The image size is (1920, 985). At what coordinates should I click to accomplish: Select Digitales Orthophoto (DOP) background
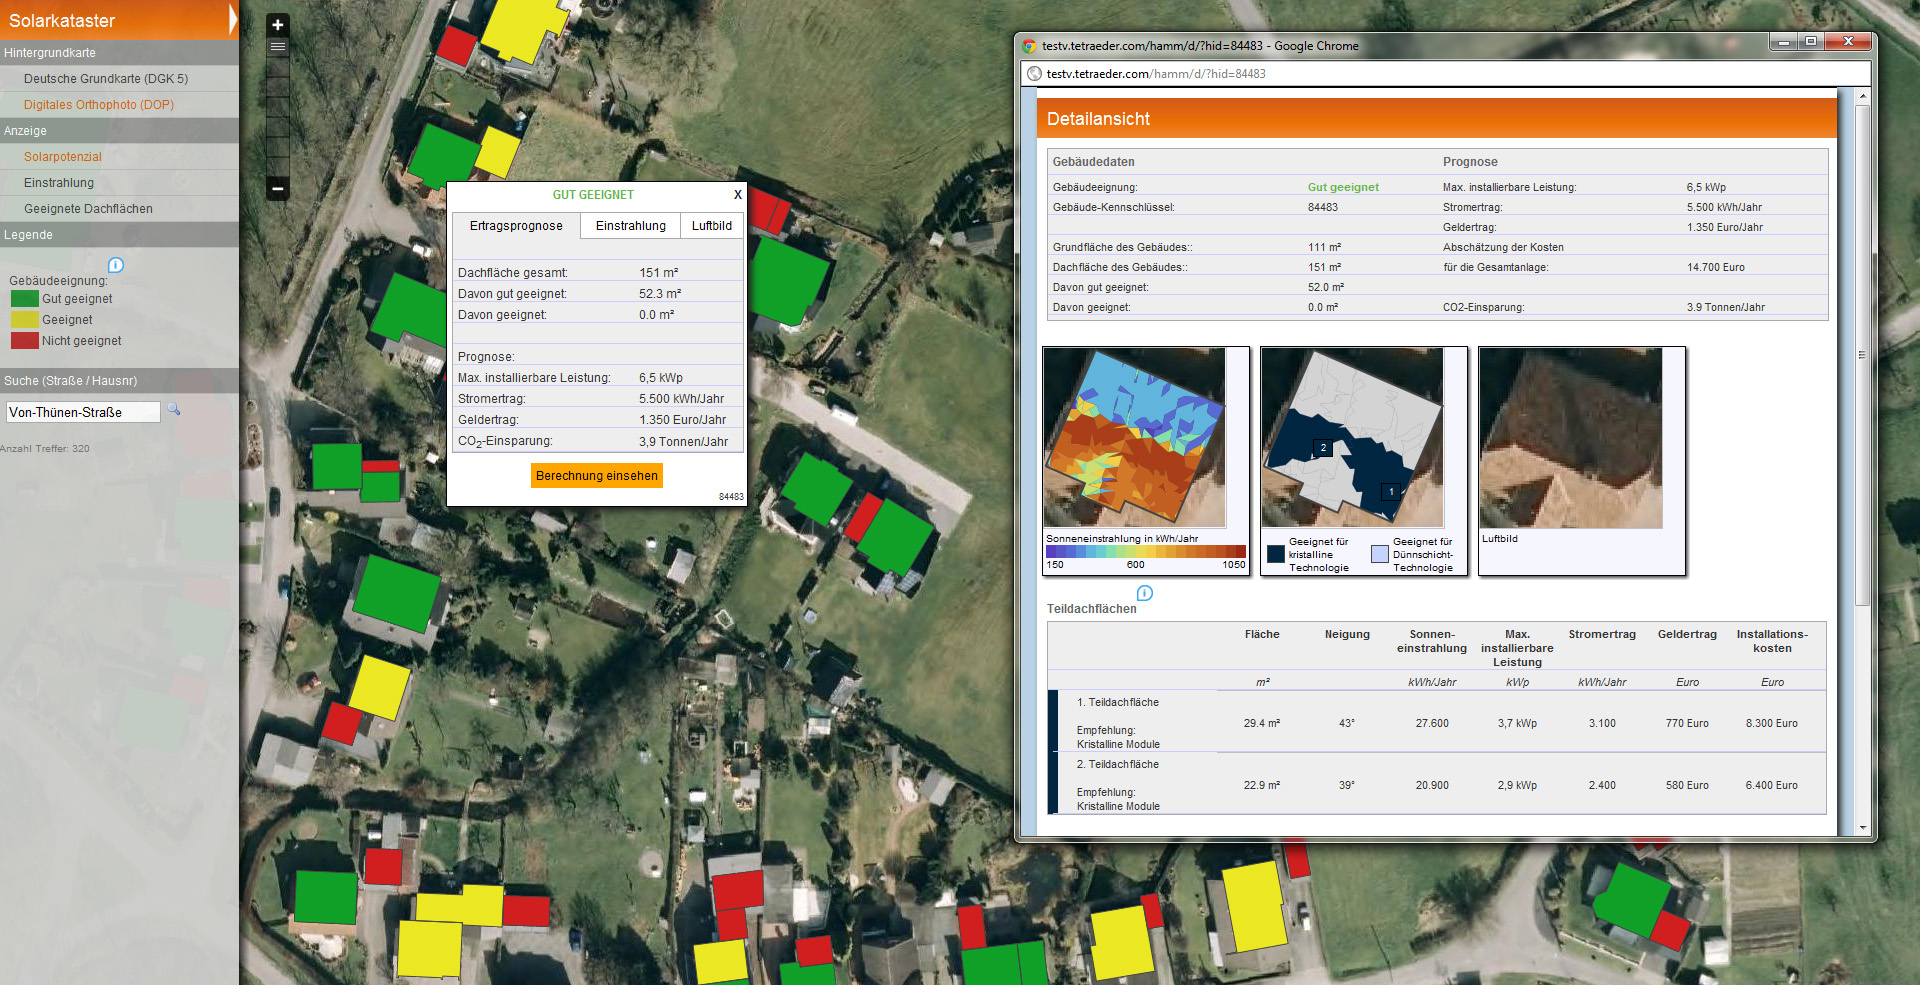(x=99, y=105)
